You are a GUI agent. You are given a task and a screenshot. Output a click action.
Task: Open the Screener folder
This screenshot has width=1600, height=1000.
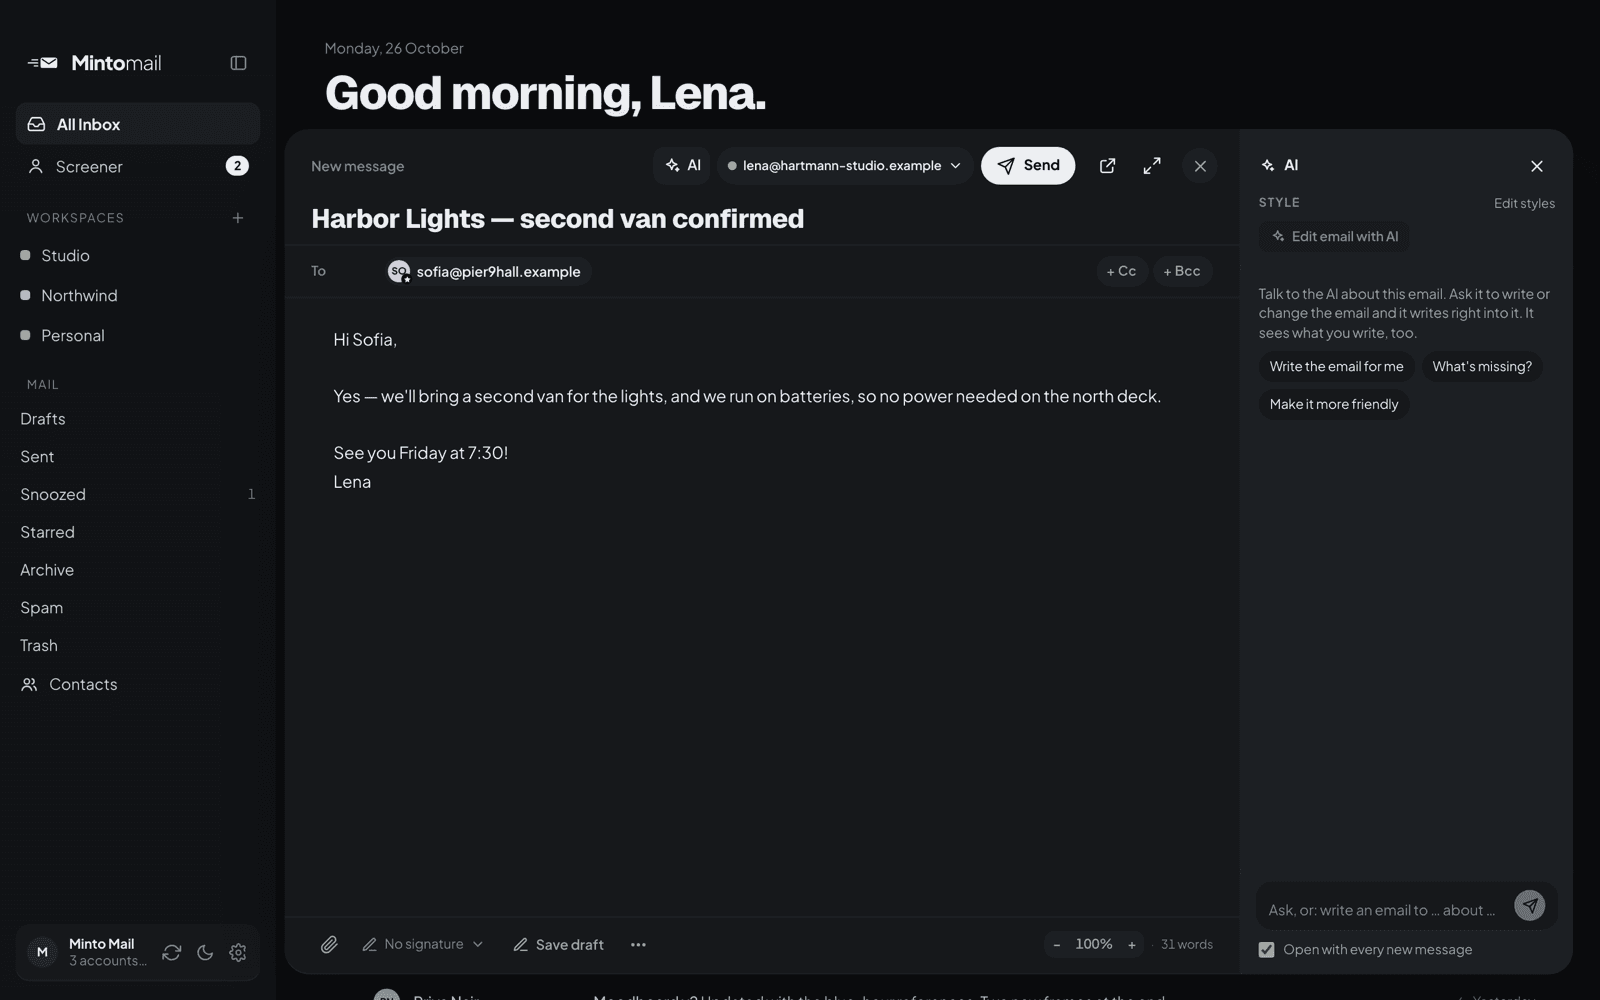tap(138, 166)
